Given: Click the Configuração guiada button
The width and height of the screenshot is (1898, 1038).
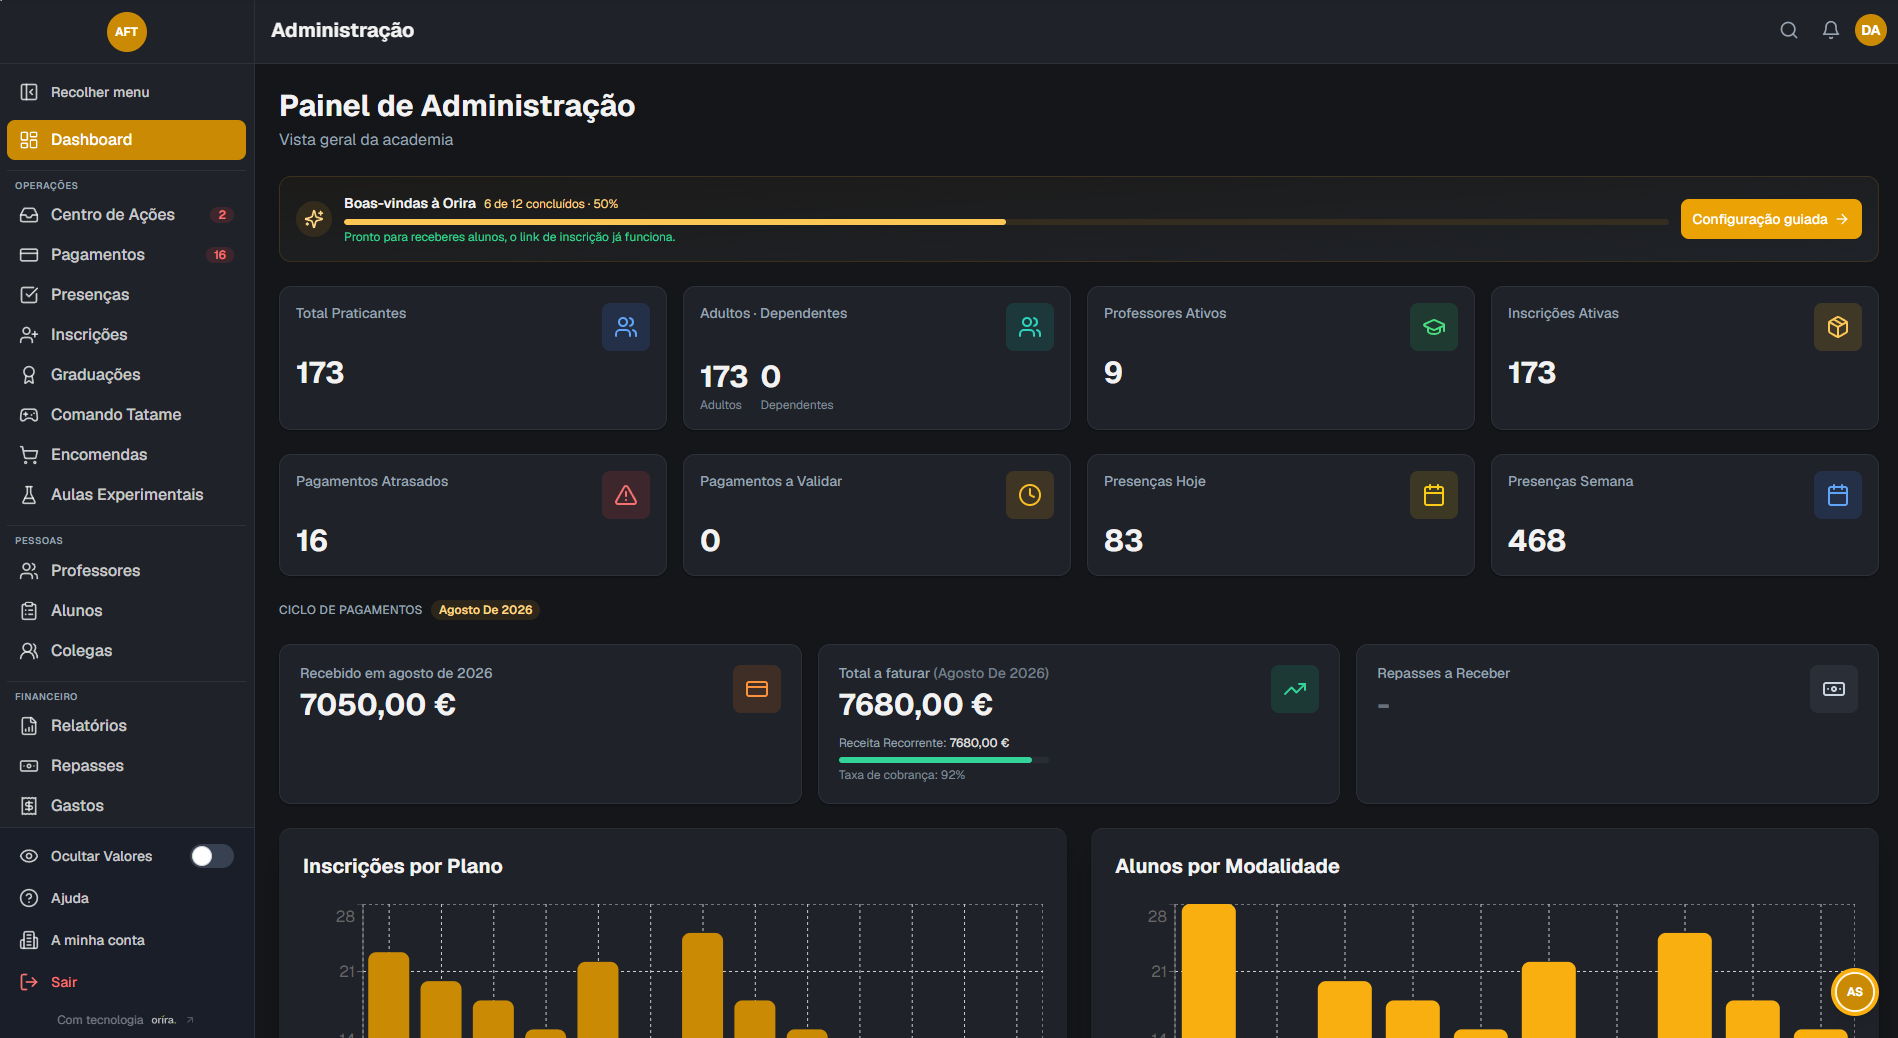Looking at the screenshot, I should [x=1771, y=219].
